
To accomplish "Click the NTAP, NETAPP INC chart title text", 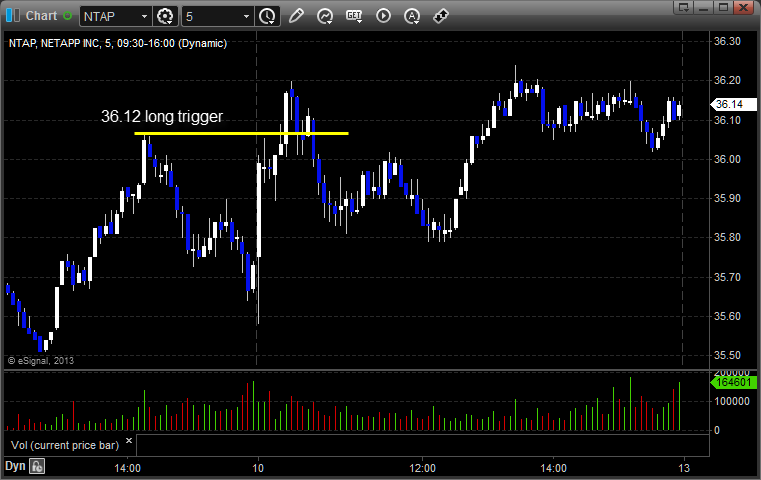I will [x=118, y=43].
